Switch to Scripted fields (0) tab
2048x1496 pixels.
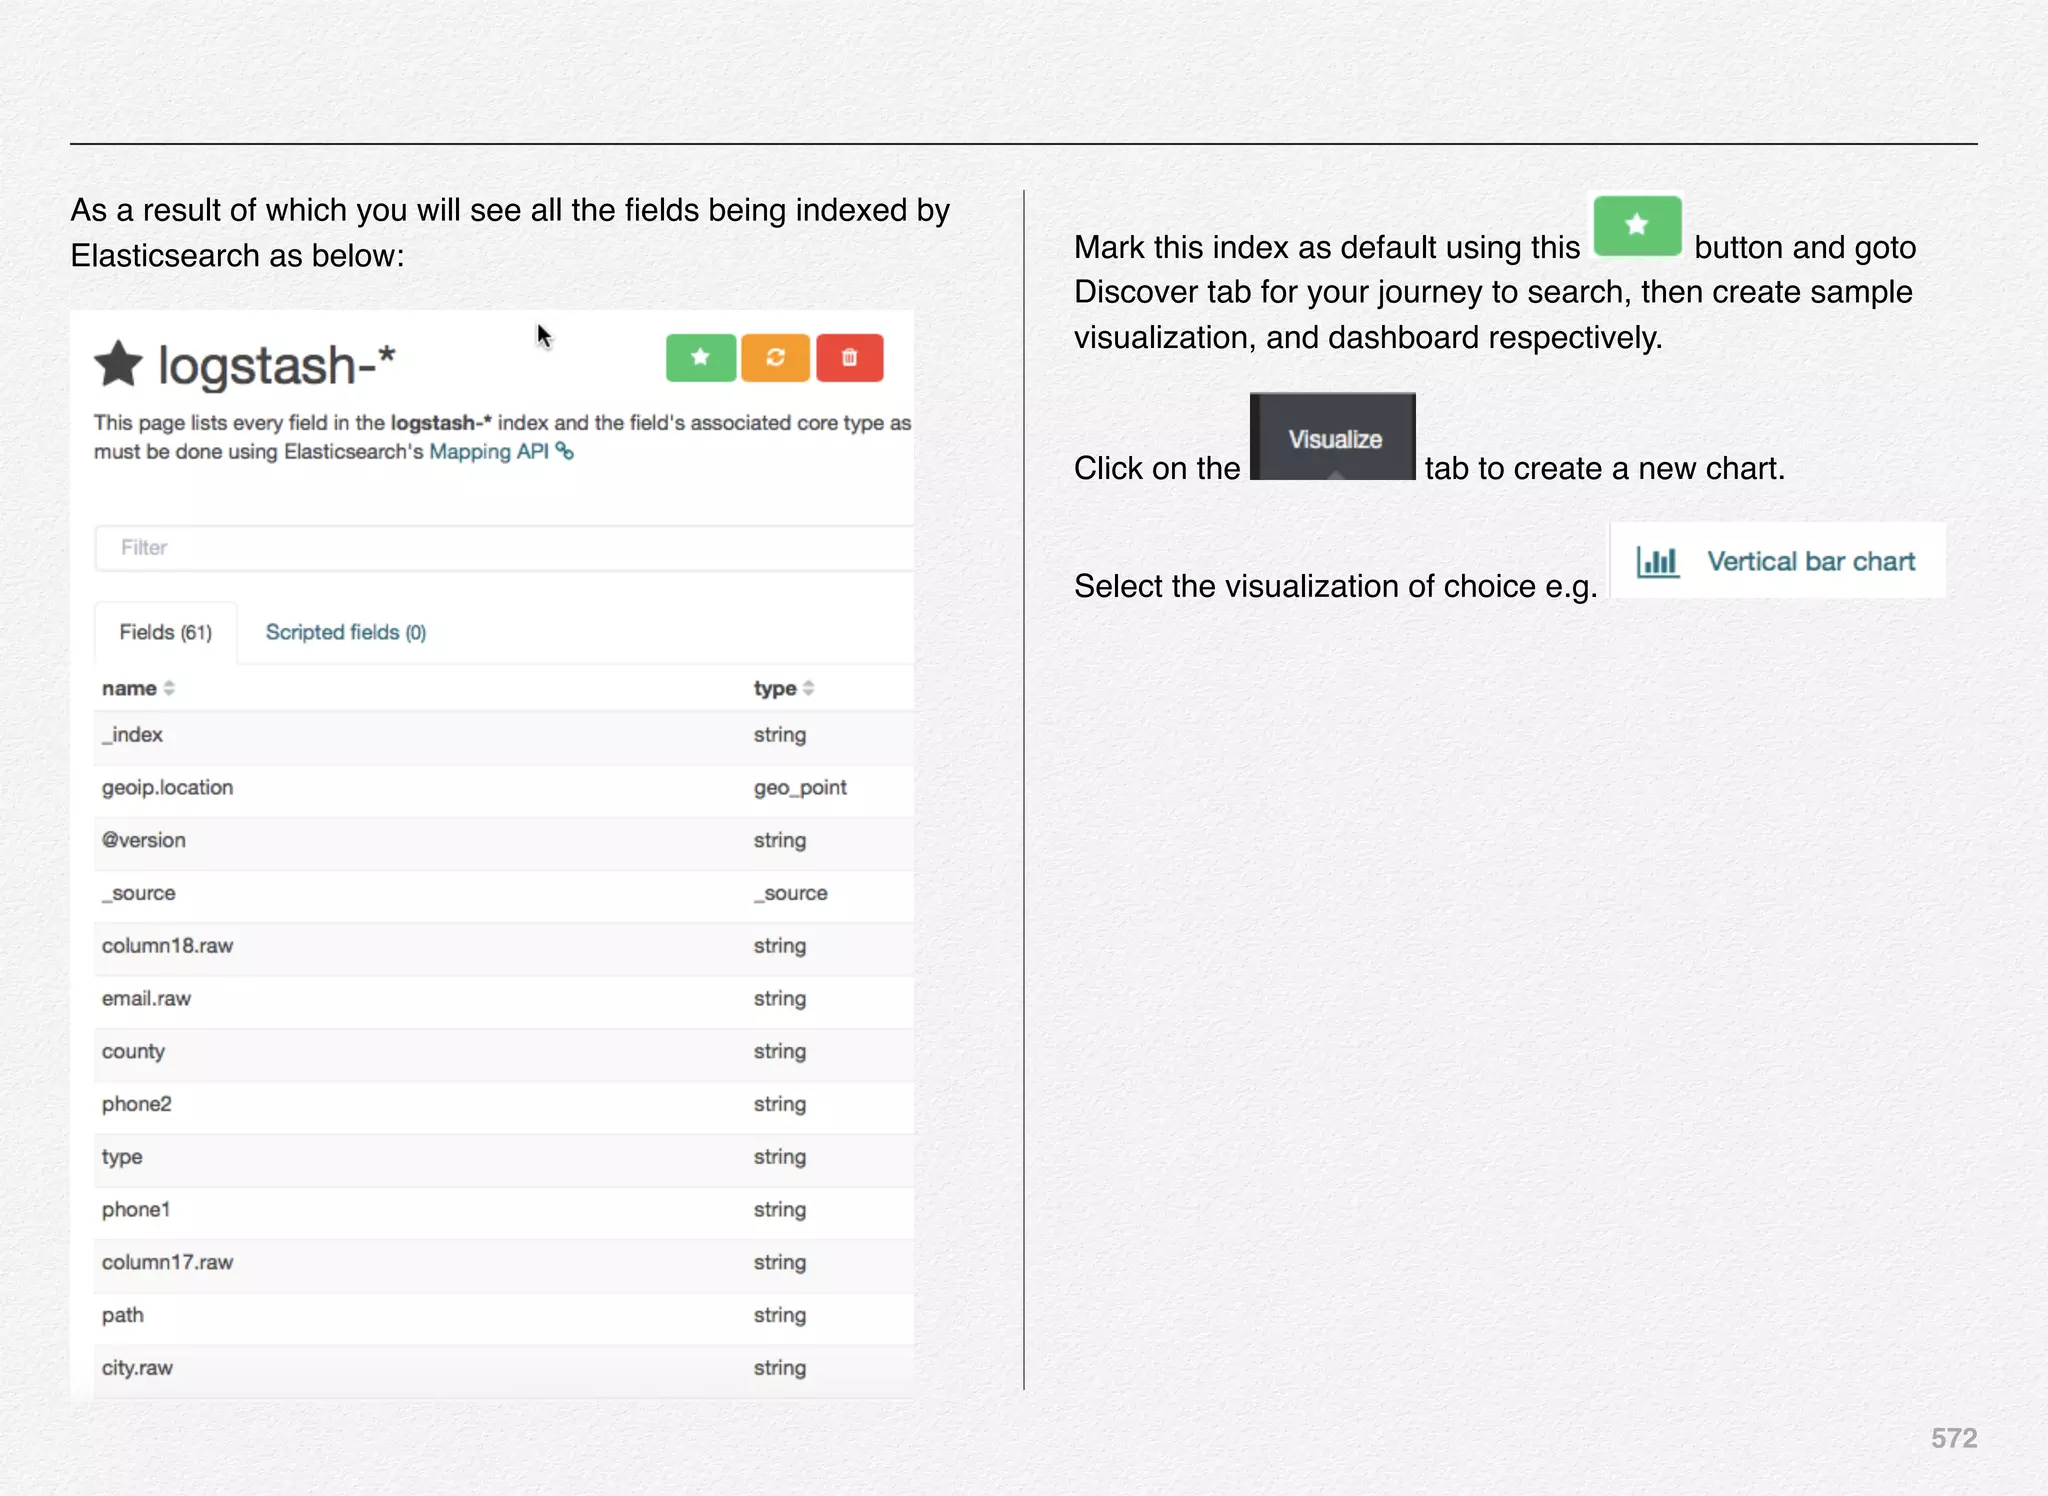pyautogui.click(x=346, y=632)
